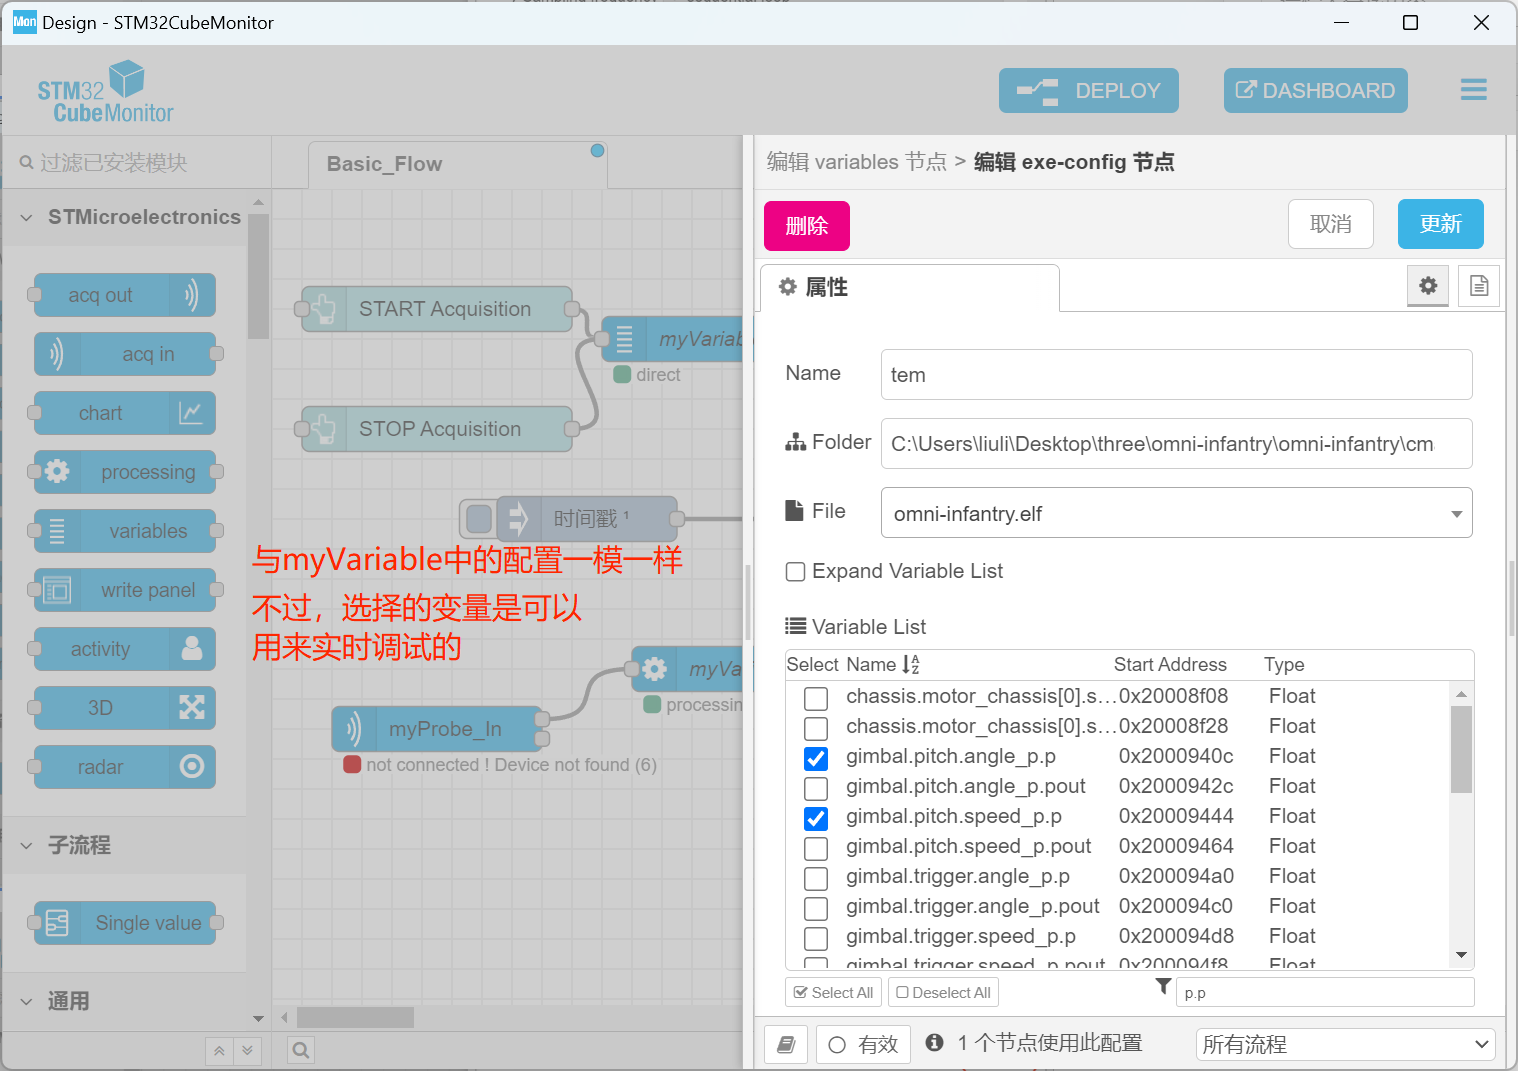Open the node documentation icon

1478,286
